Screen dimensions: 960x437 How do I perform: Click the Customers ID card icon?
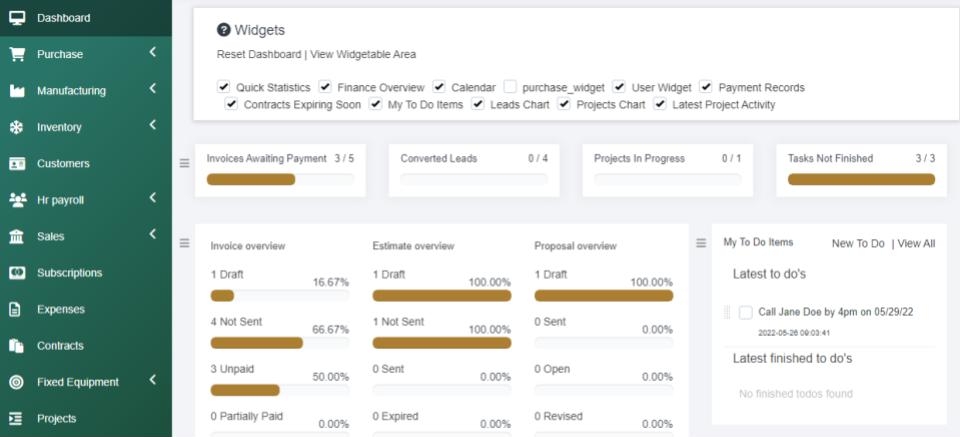point(17,163)
